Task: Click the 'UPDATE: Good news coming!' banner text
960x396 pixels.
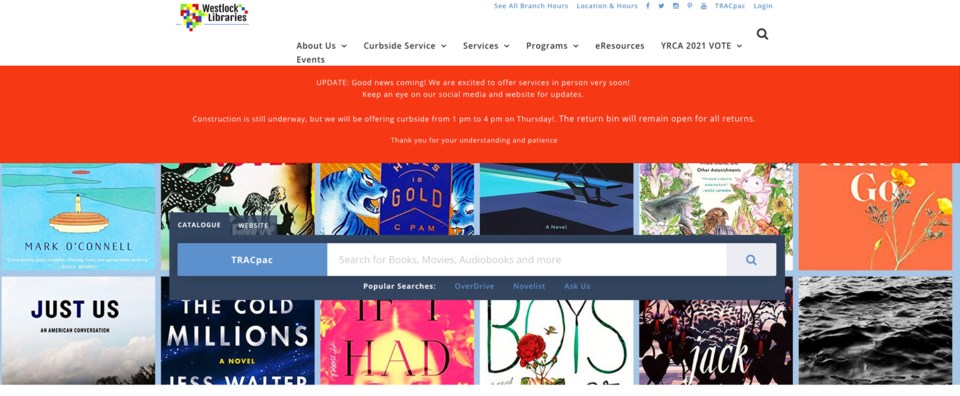Action: [473, 83]
